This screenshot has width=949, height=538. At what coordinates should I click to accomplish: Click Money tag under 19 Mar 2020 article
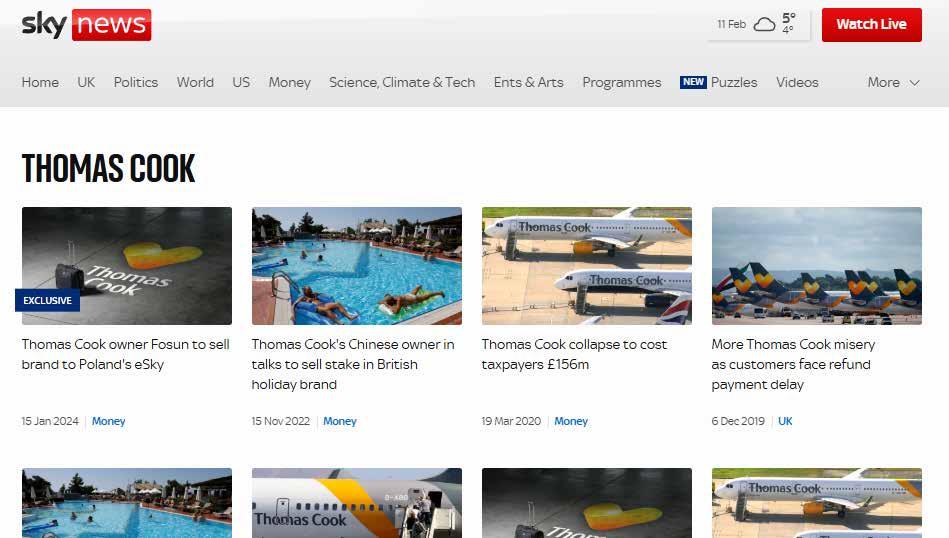(571, 421)
